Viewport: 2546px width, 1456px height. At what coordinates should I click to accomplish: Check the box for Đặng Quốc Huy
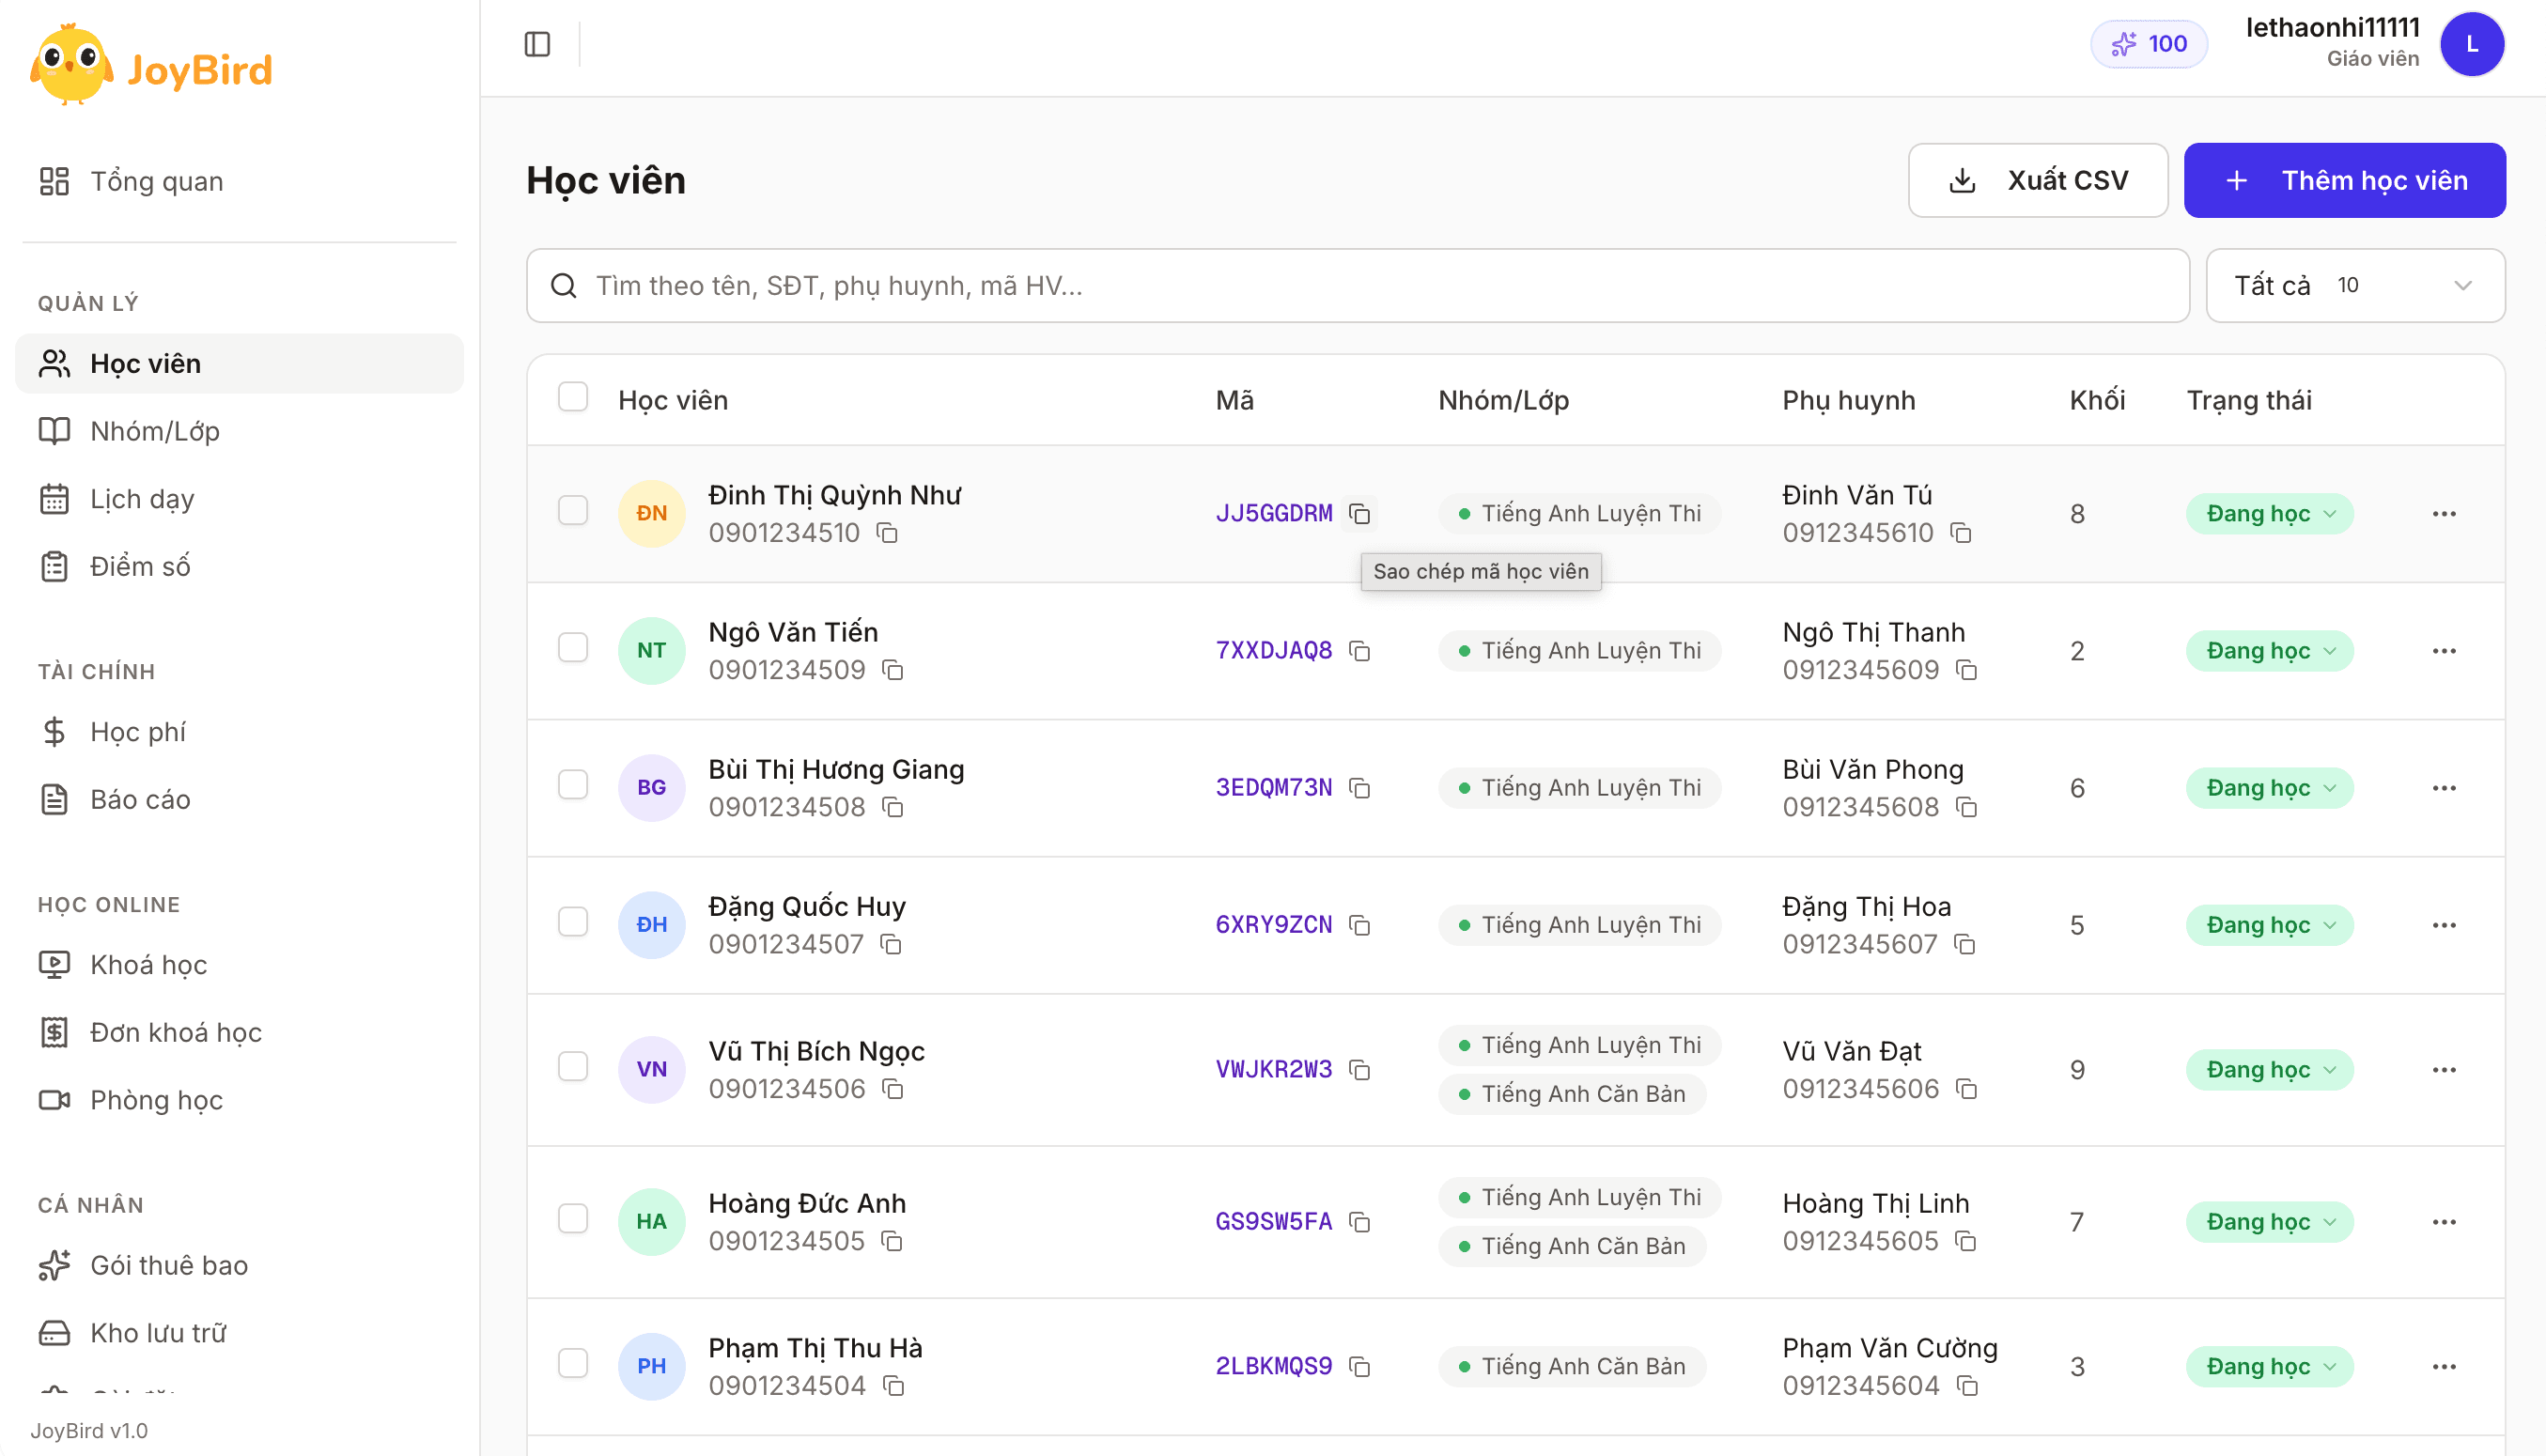[573, 921]
